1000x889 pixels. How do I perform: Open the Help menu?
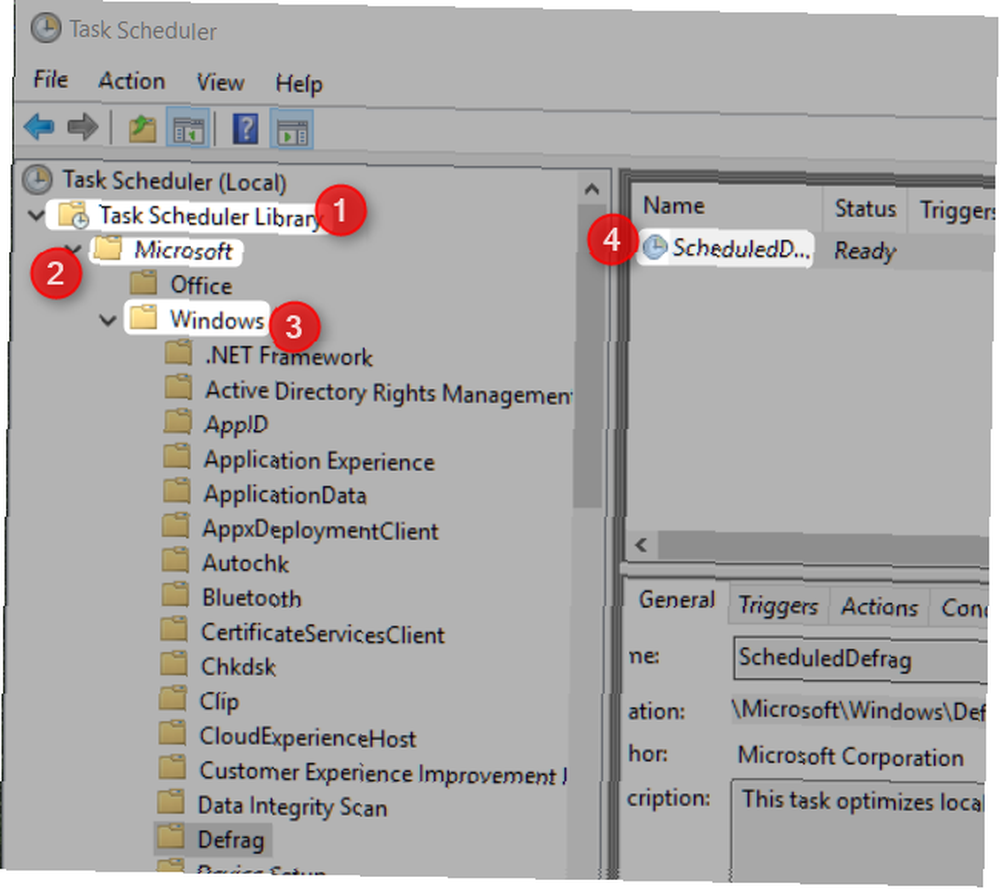pos(299,84)
